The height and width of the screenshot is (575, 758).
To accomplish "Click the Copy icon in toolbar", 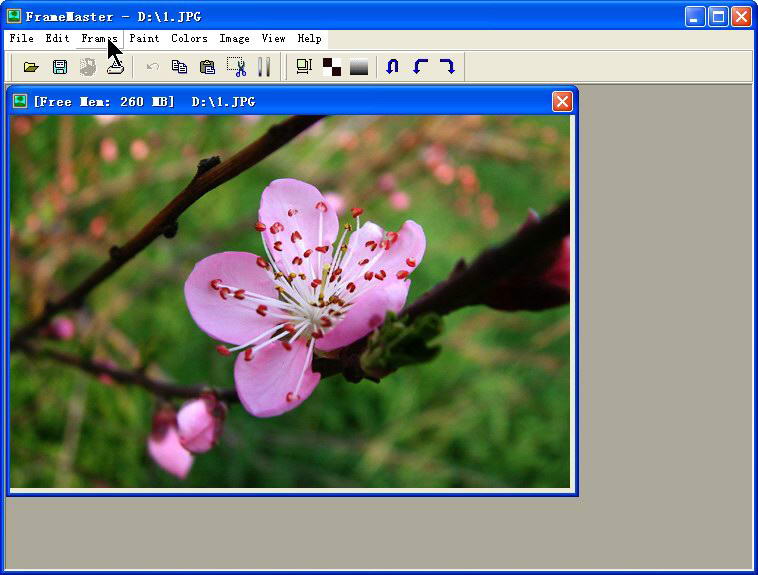I will [x=179, y=67].
